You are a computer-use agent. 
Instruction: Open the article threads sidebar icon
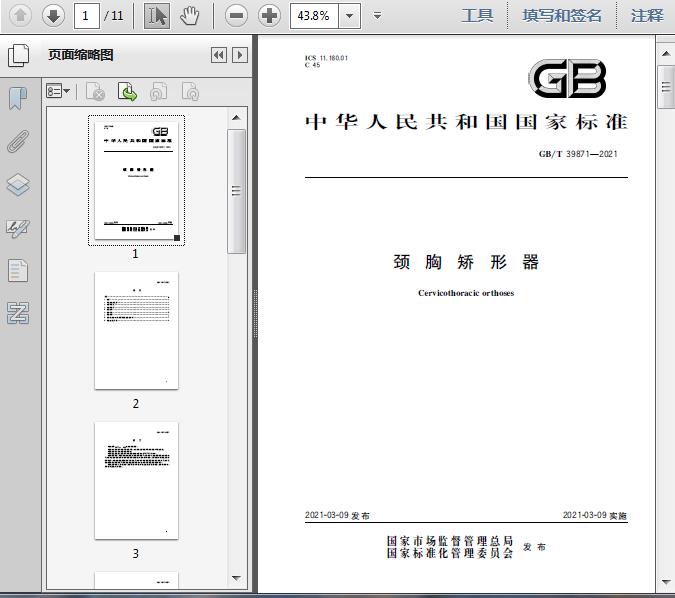click(18, 313)
